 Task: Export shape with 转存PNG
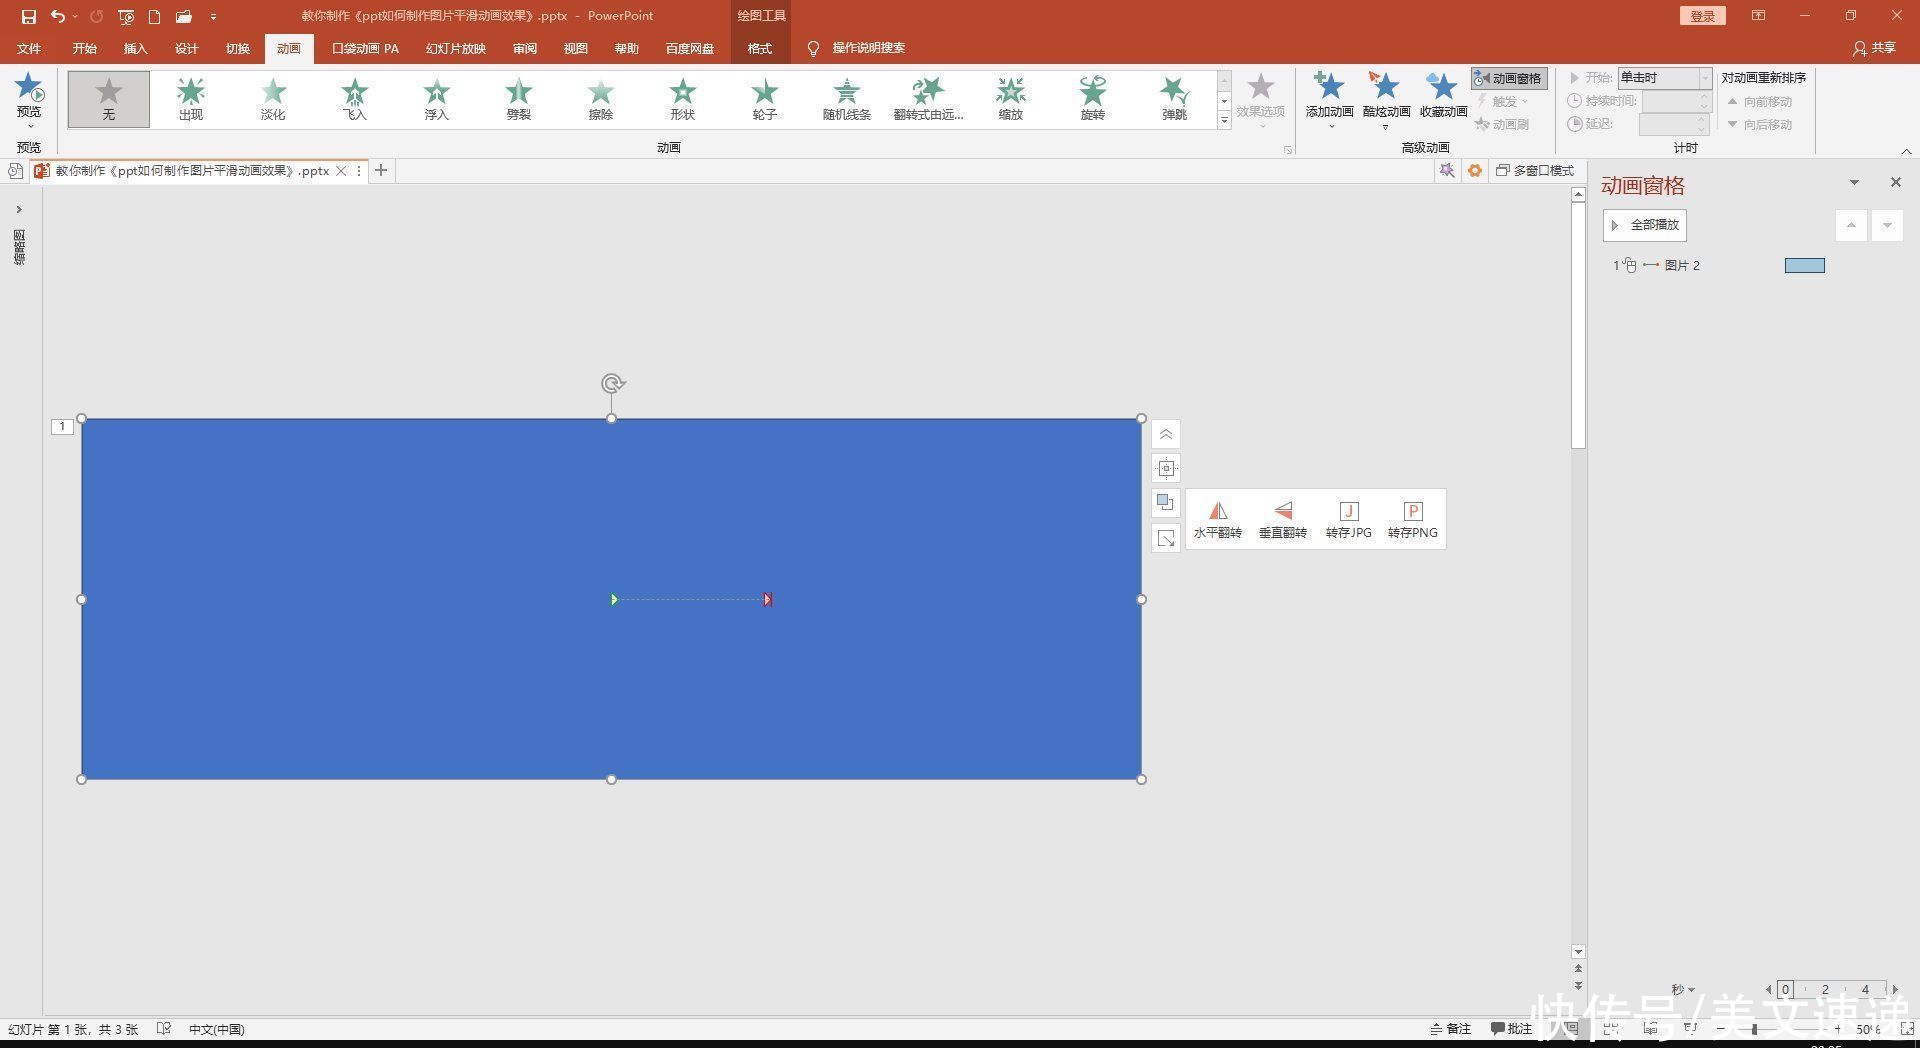click(x=1413, y=520)
